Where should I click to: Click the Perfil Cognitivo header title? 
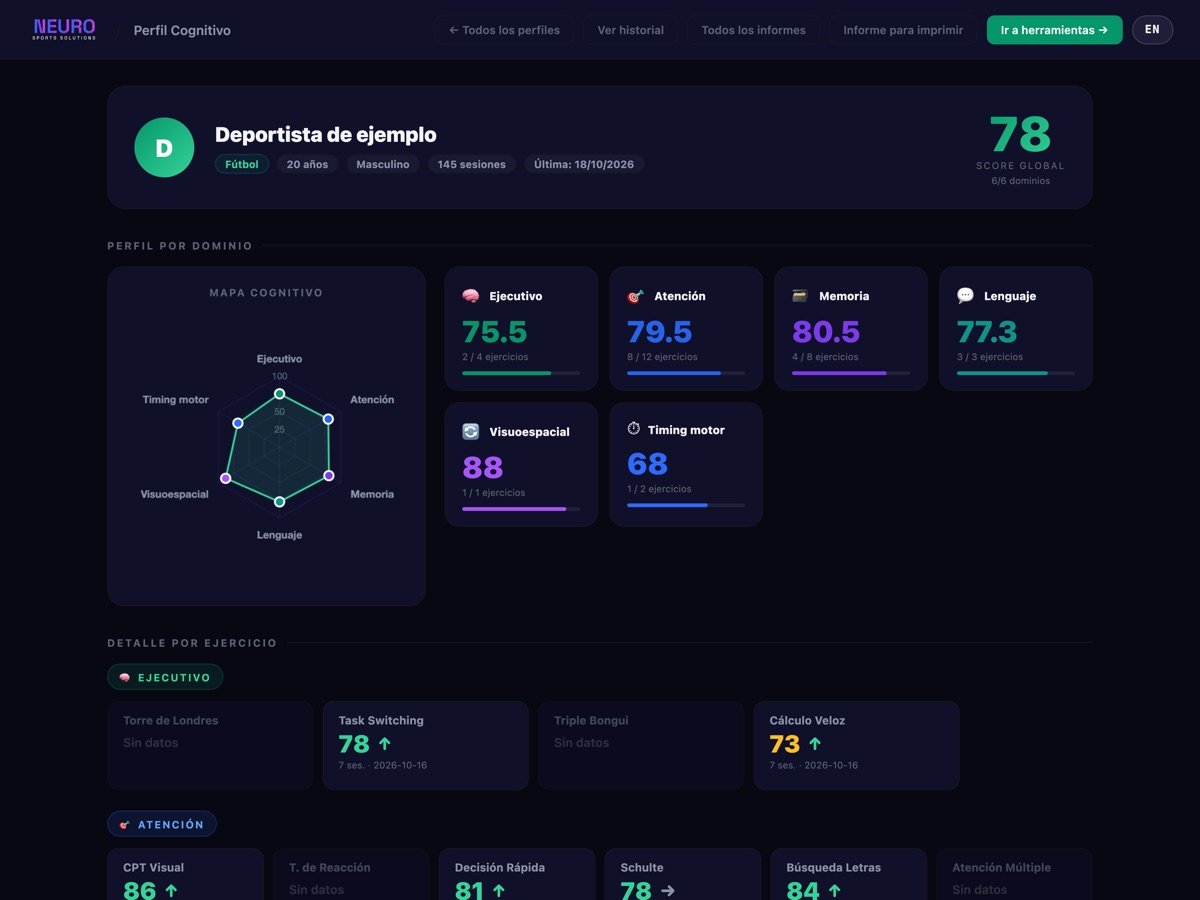[x=182, y=30]
